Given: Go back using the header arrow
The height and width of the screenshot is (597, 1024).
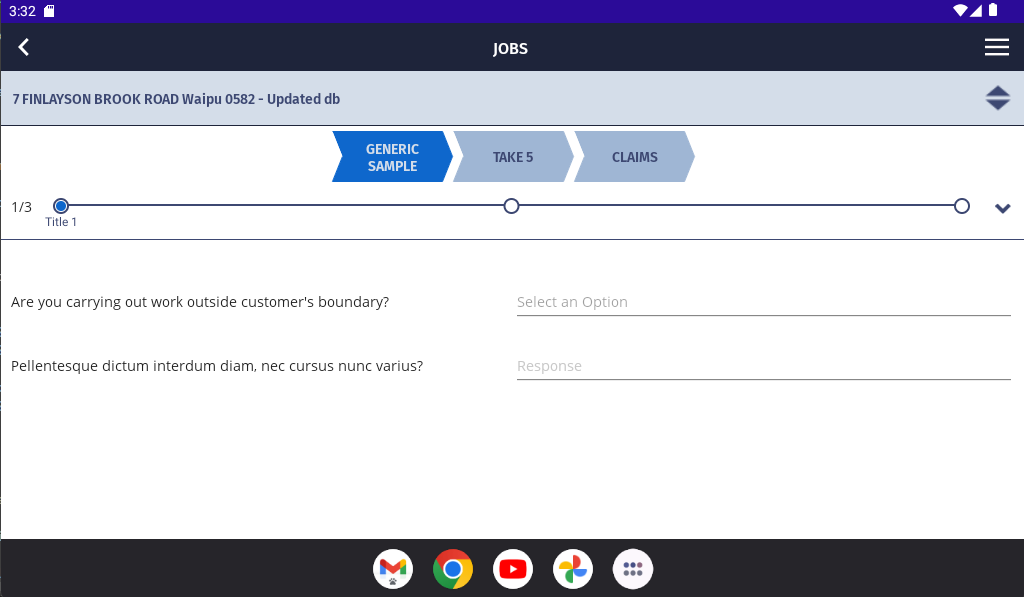Looking at the screenshot, I should (24, 47).
